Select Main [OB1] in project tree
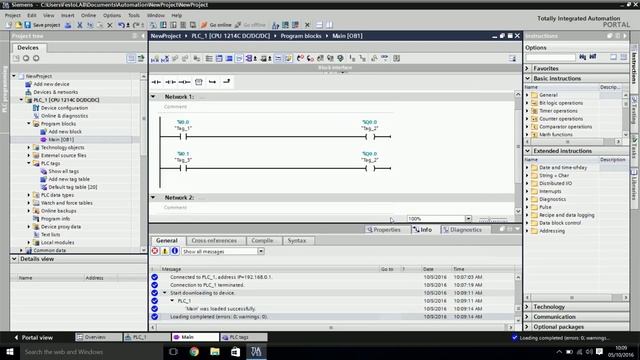This screenshot has height=360, width=640. tap(61, 140)
